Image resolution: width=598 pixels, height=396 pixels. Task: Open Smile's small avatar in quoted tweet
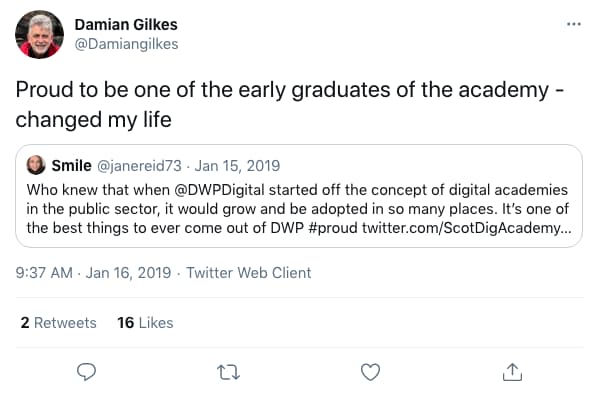point(36,165)
